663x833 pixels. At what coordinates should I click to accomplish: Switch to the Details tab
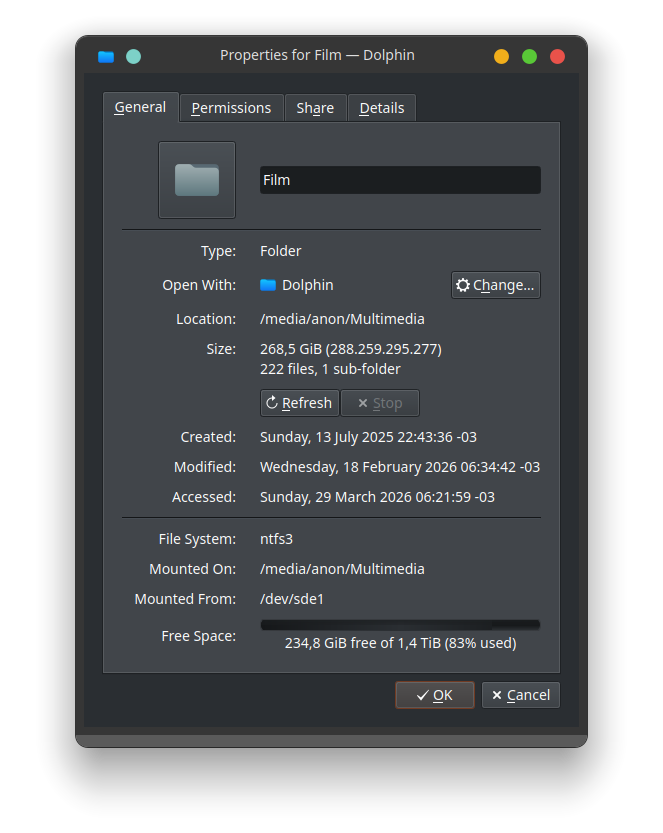coord(381,108)
